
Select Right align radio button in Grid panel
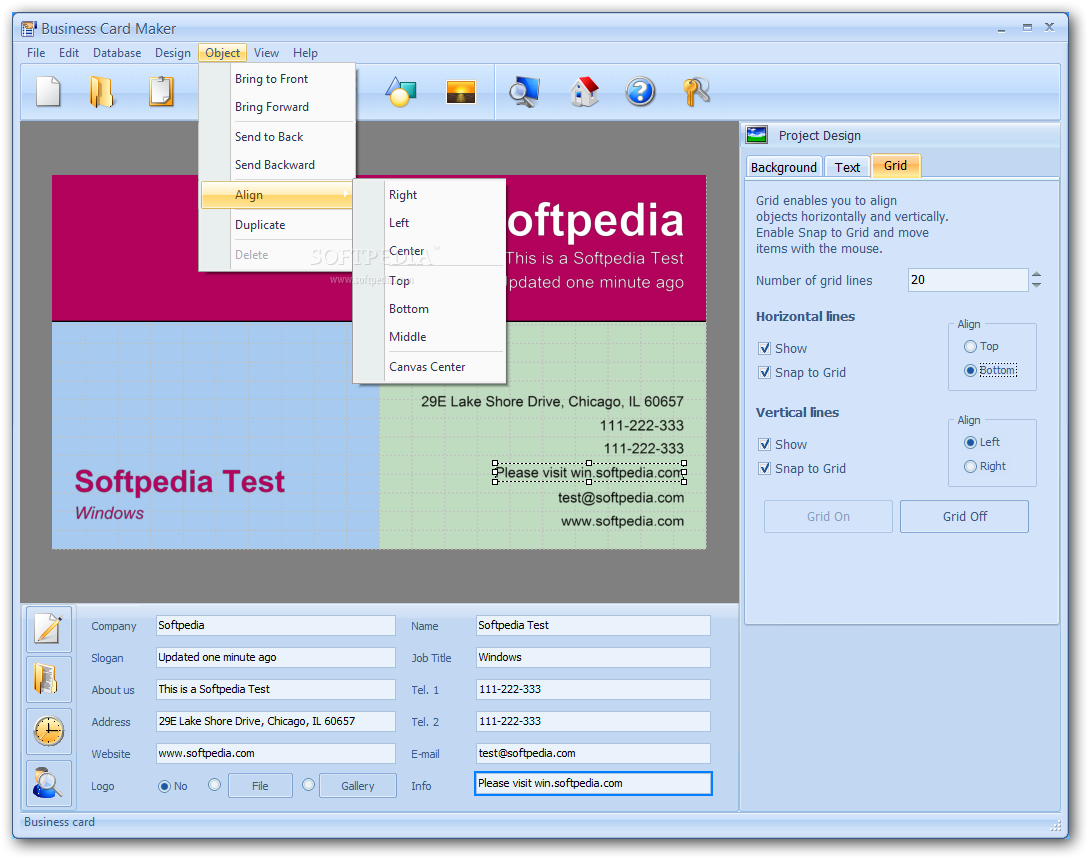point(970,467)
